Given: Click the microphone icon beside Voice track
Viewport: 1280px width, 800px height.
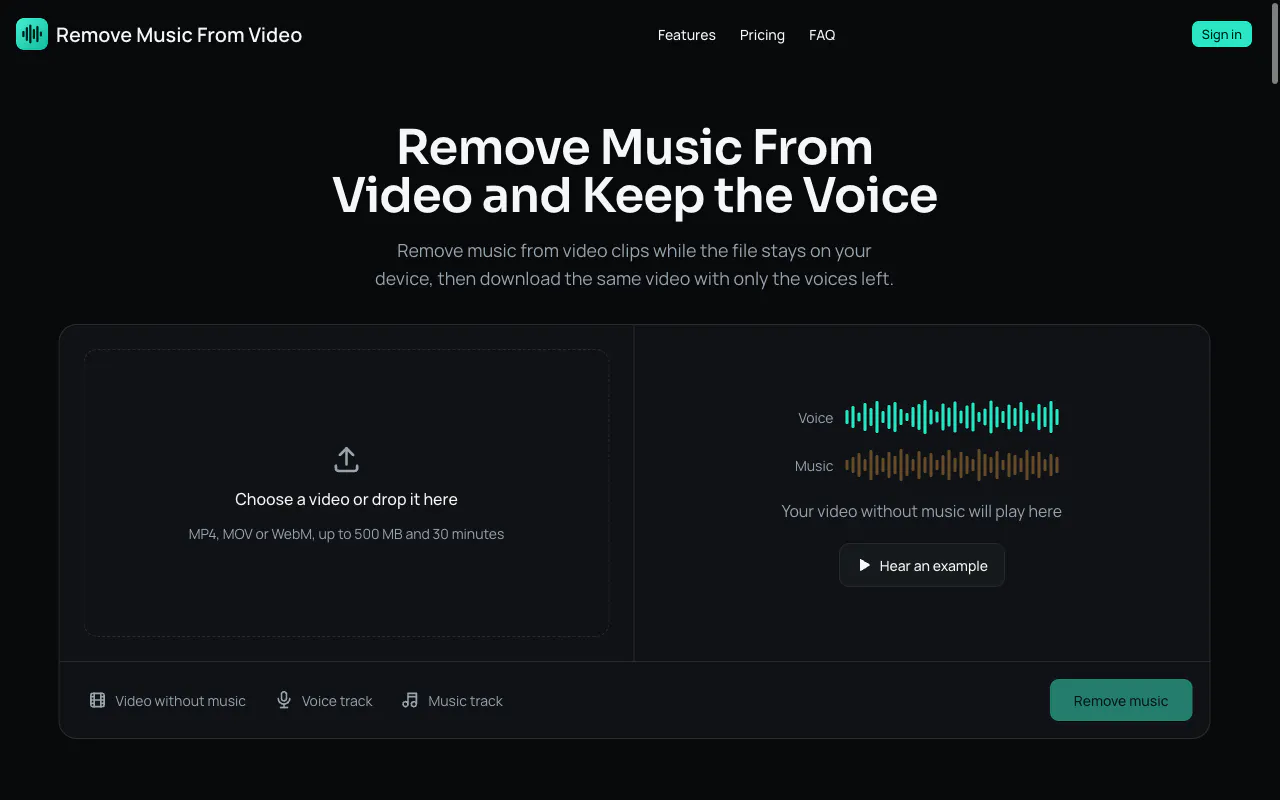Looking at the screenshot, I should pos(284,700).
